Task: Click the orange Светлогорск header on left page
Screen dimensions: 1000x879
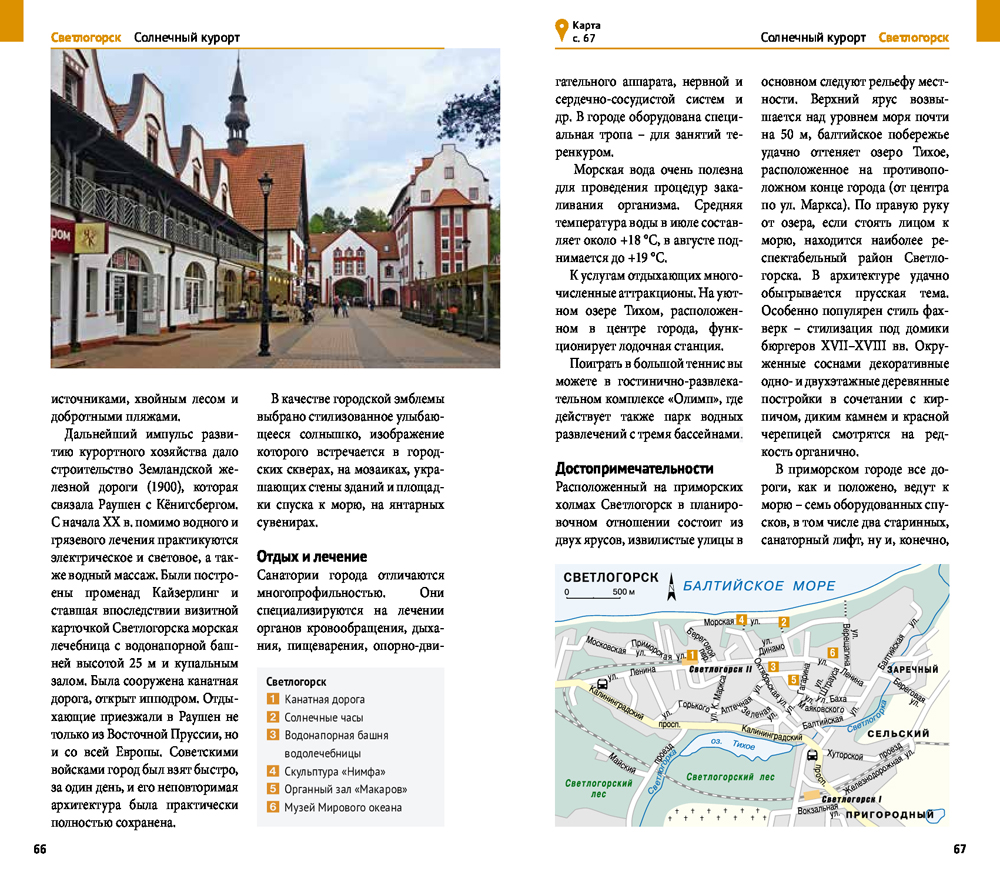Action: click(86, 38)
